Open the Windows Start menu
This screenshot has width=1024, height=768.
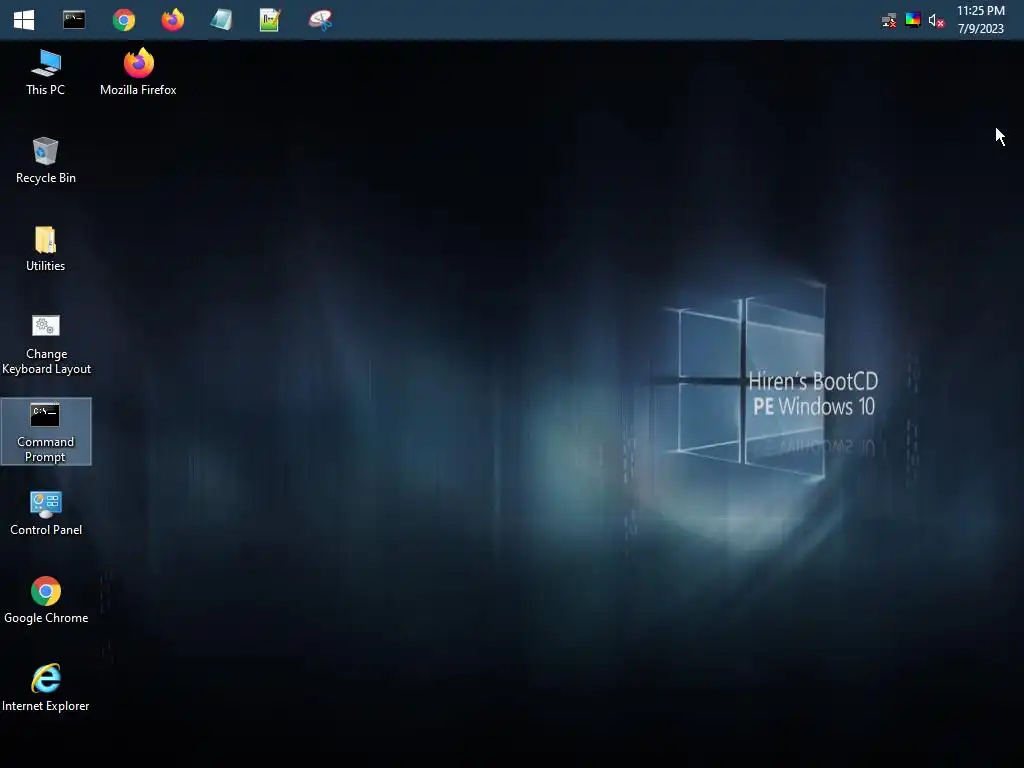point(24,20)
